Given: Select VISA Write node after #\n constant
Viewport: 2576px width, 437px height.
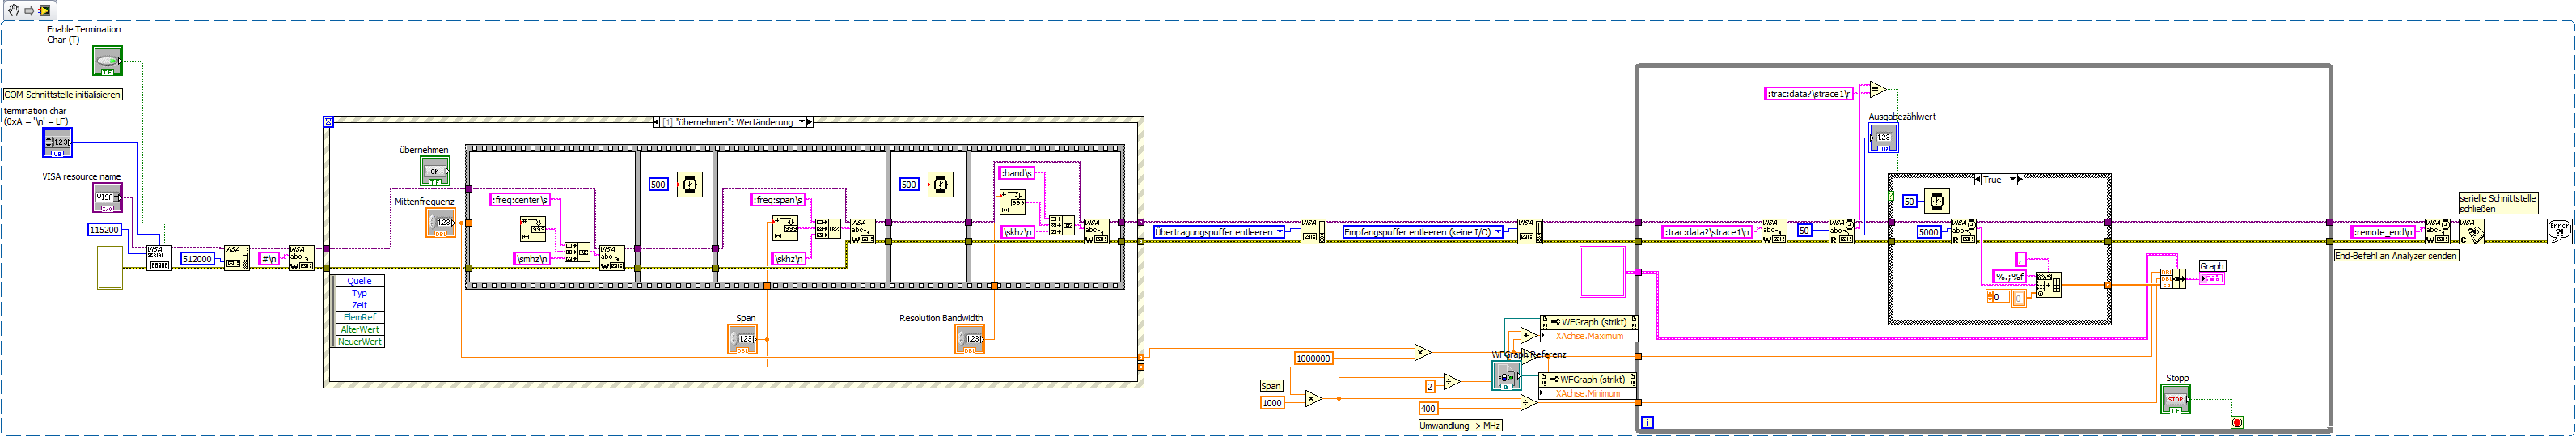Looking at the screenshot, I should [x=302, y=258].
